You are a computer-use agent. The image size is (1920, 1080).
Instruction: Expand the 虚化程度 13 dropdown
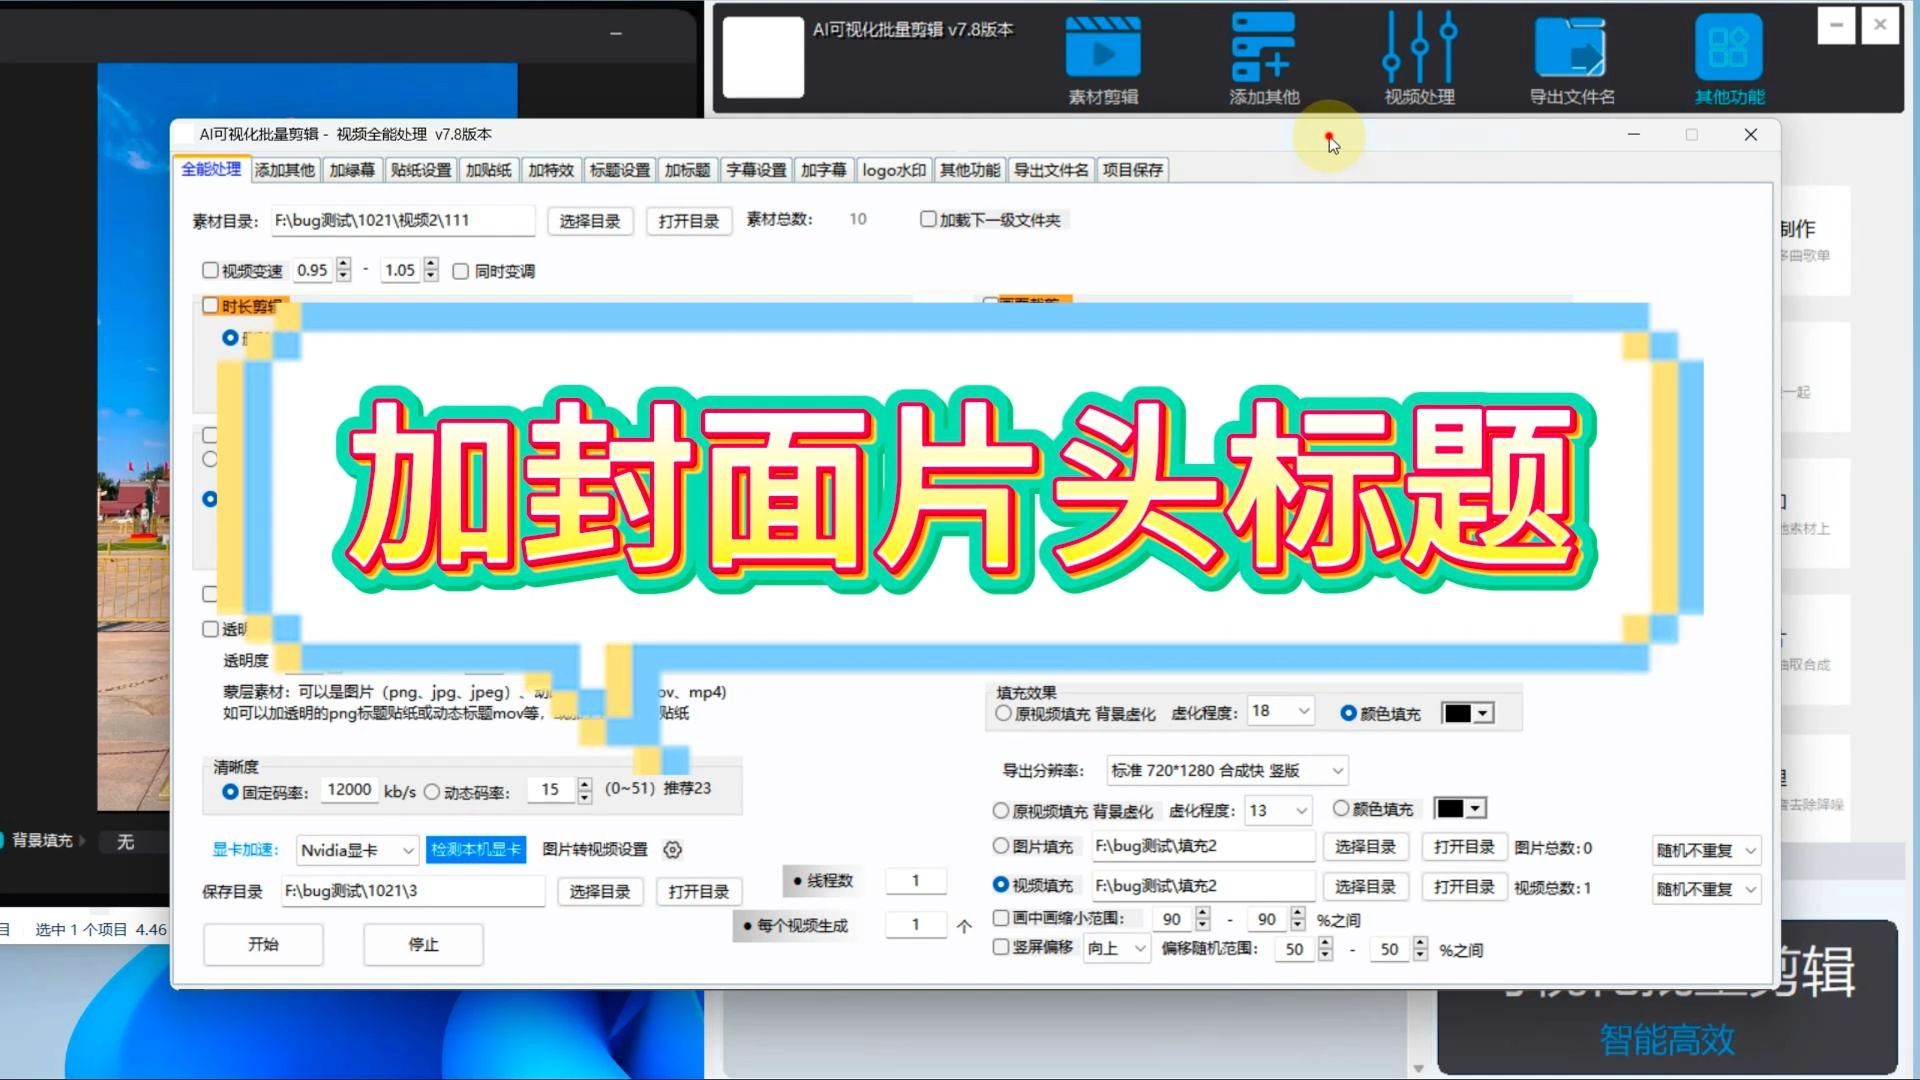[1278, 810]
